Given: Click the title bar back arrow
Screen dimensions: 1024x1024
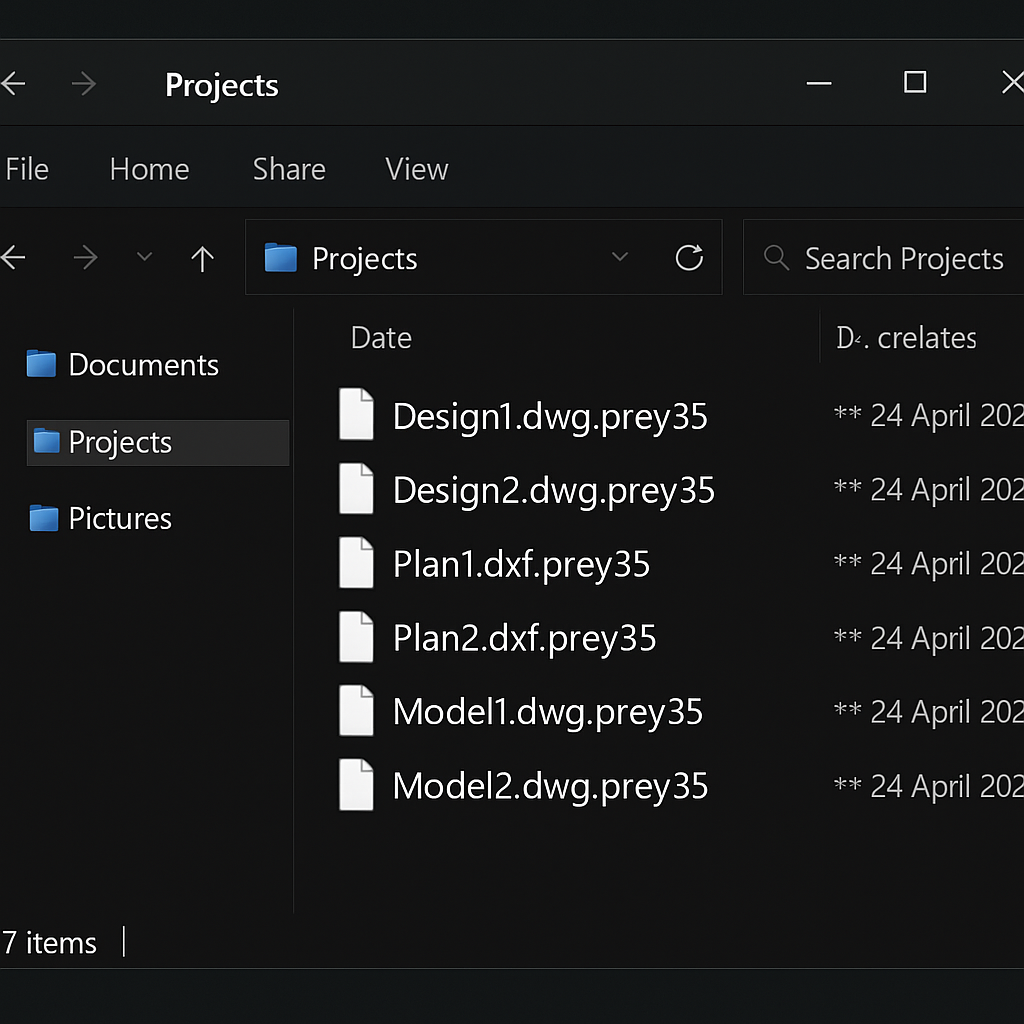Looking at the screenshot, I should (13, 85).
